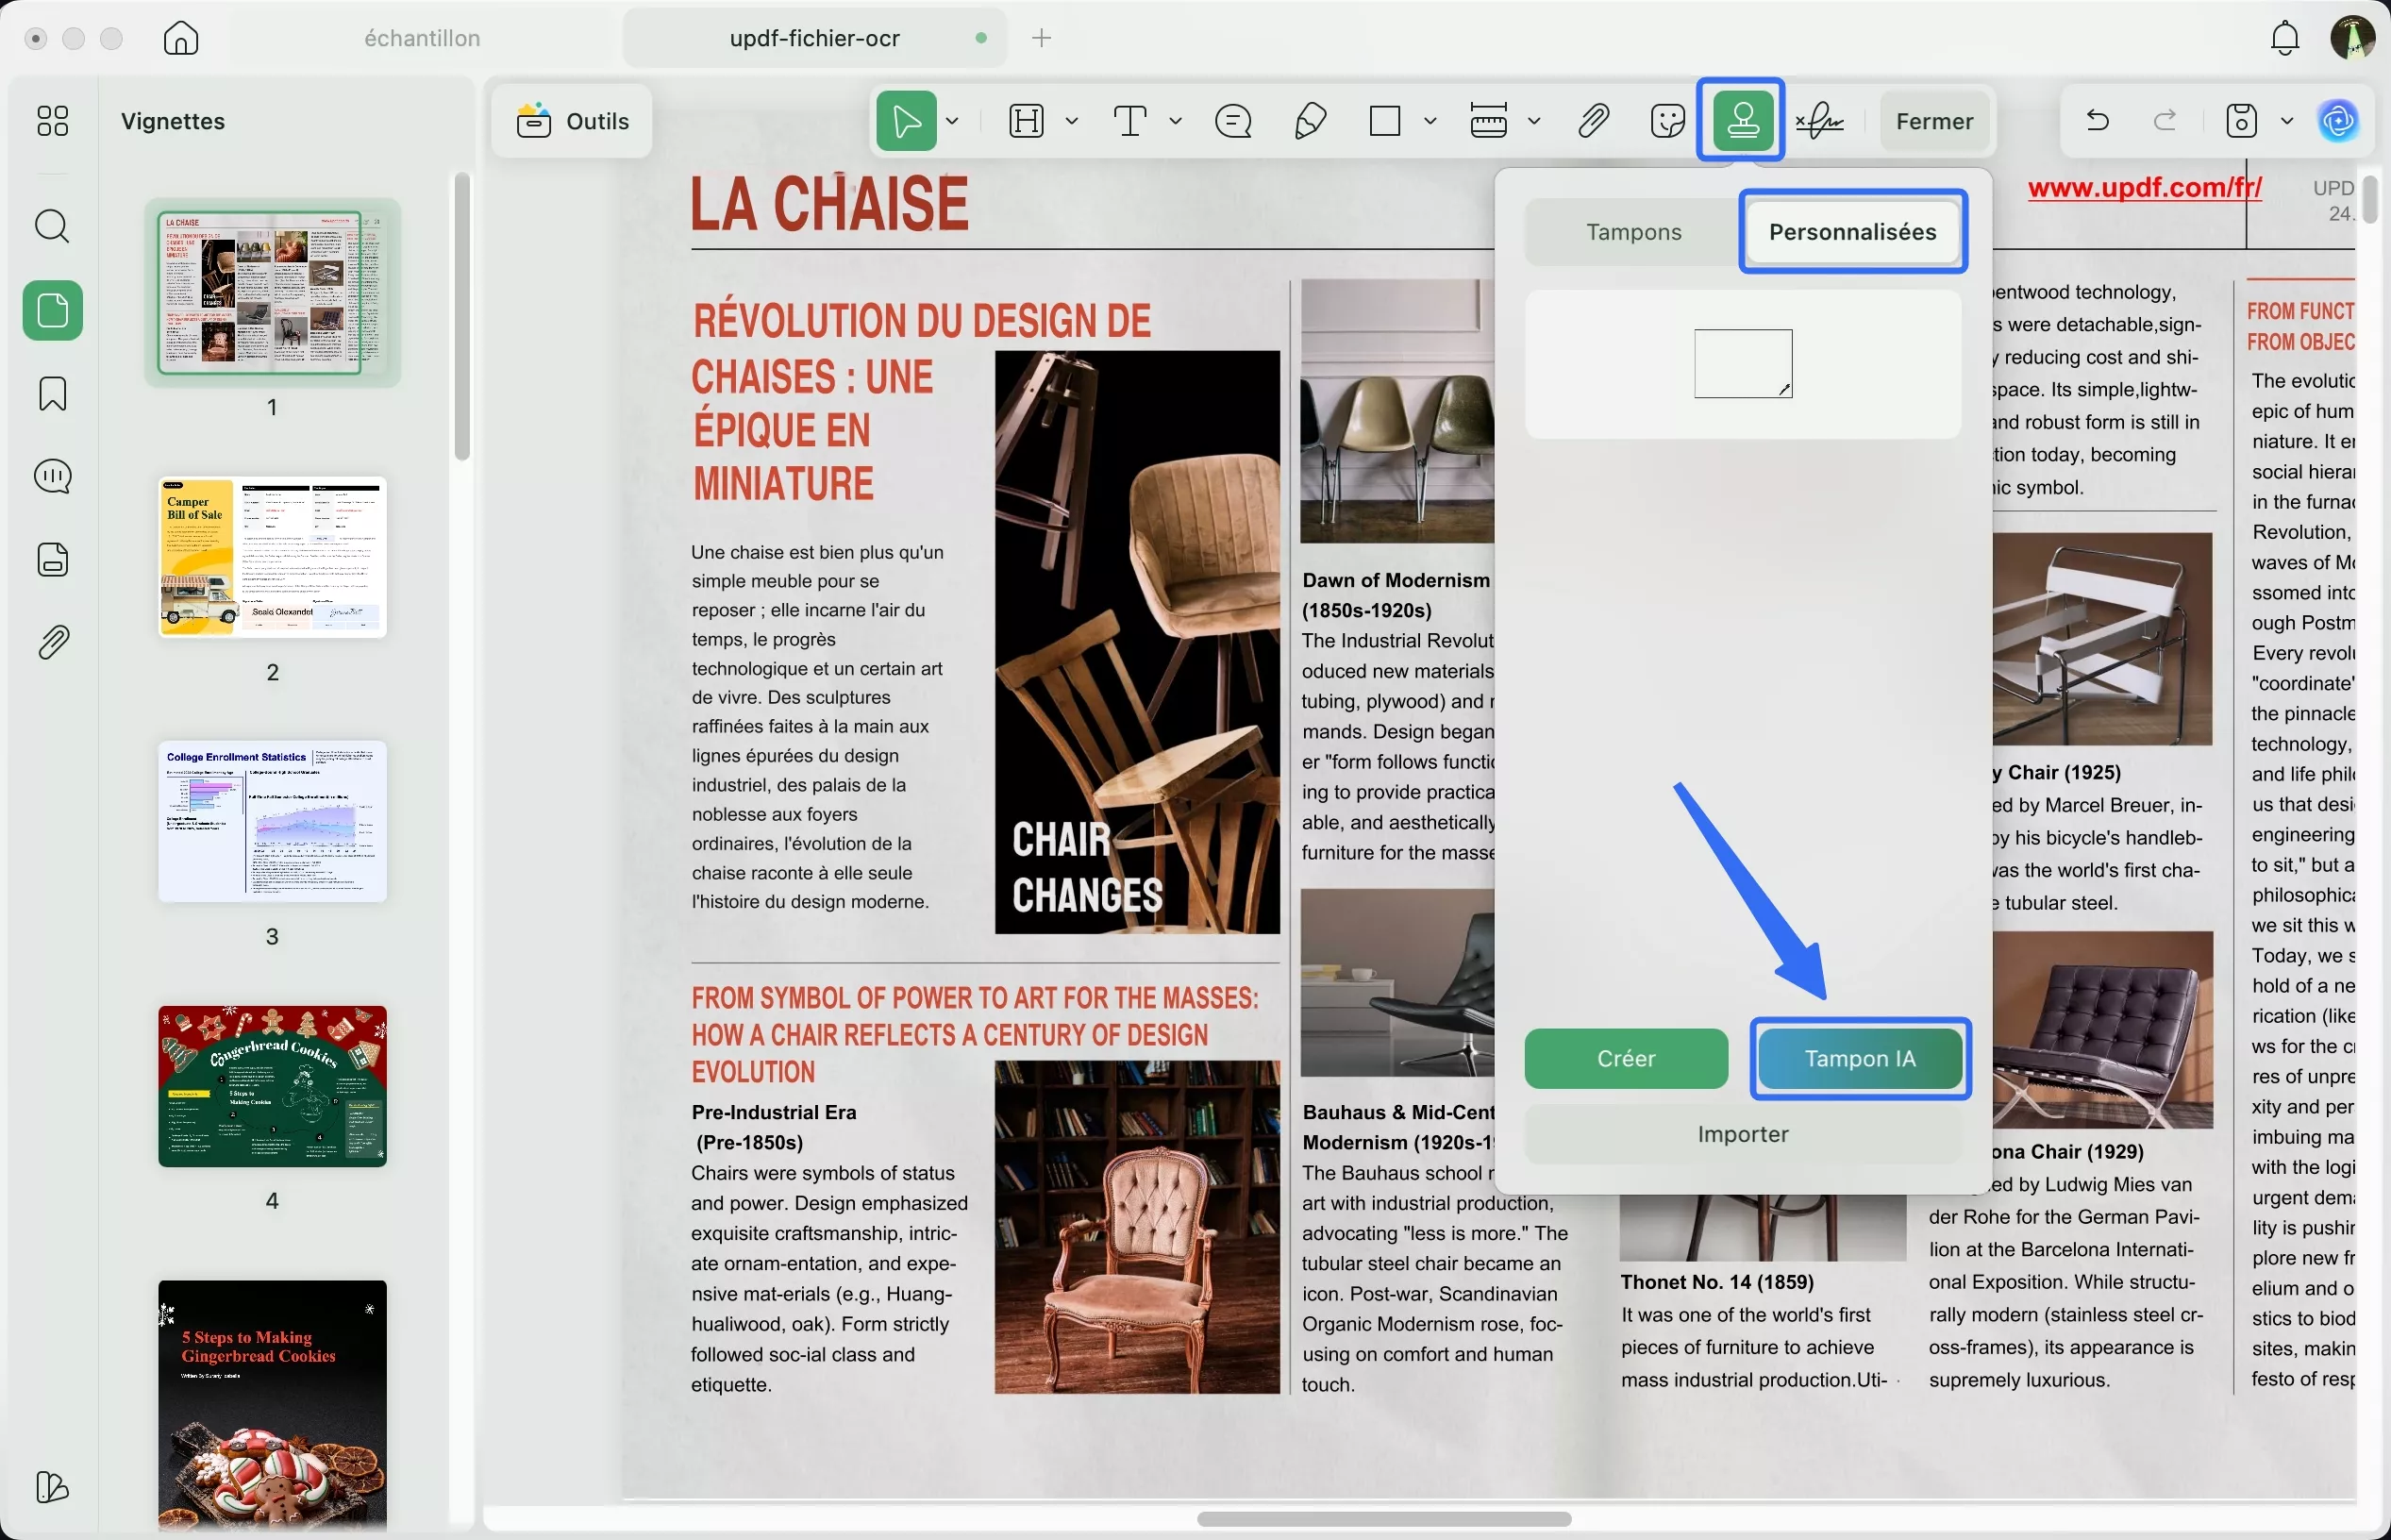Open the bookmarks panel in sidebar
Screen dimensions: 2391x1540
click(52, 394)
